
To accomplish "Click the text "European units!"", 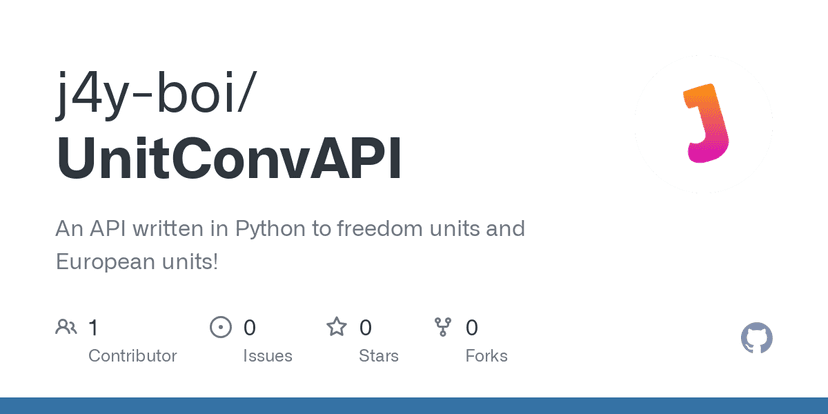I will [137, 263].
